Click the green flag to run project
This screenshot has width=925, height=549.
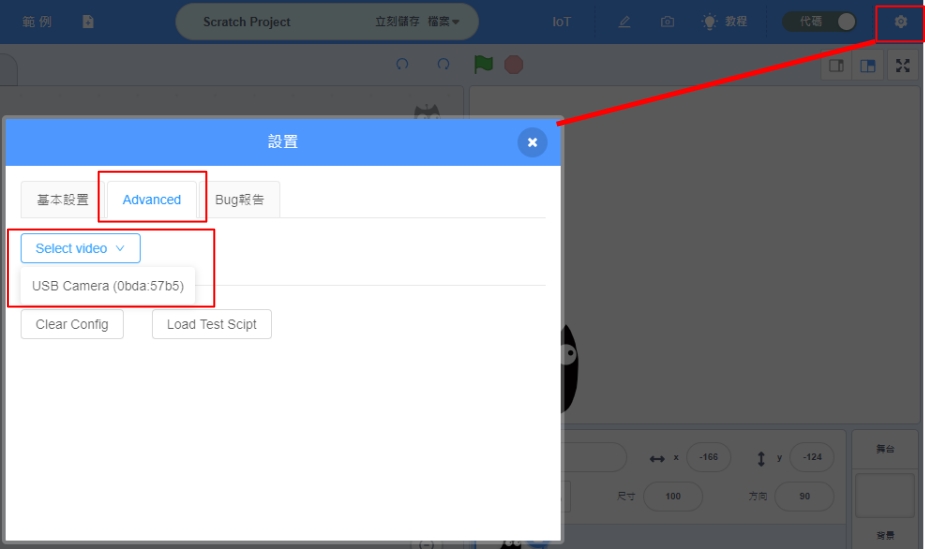pyautogui.click(x=484, y=65)
